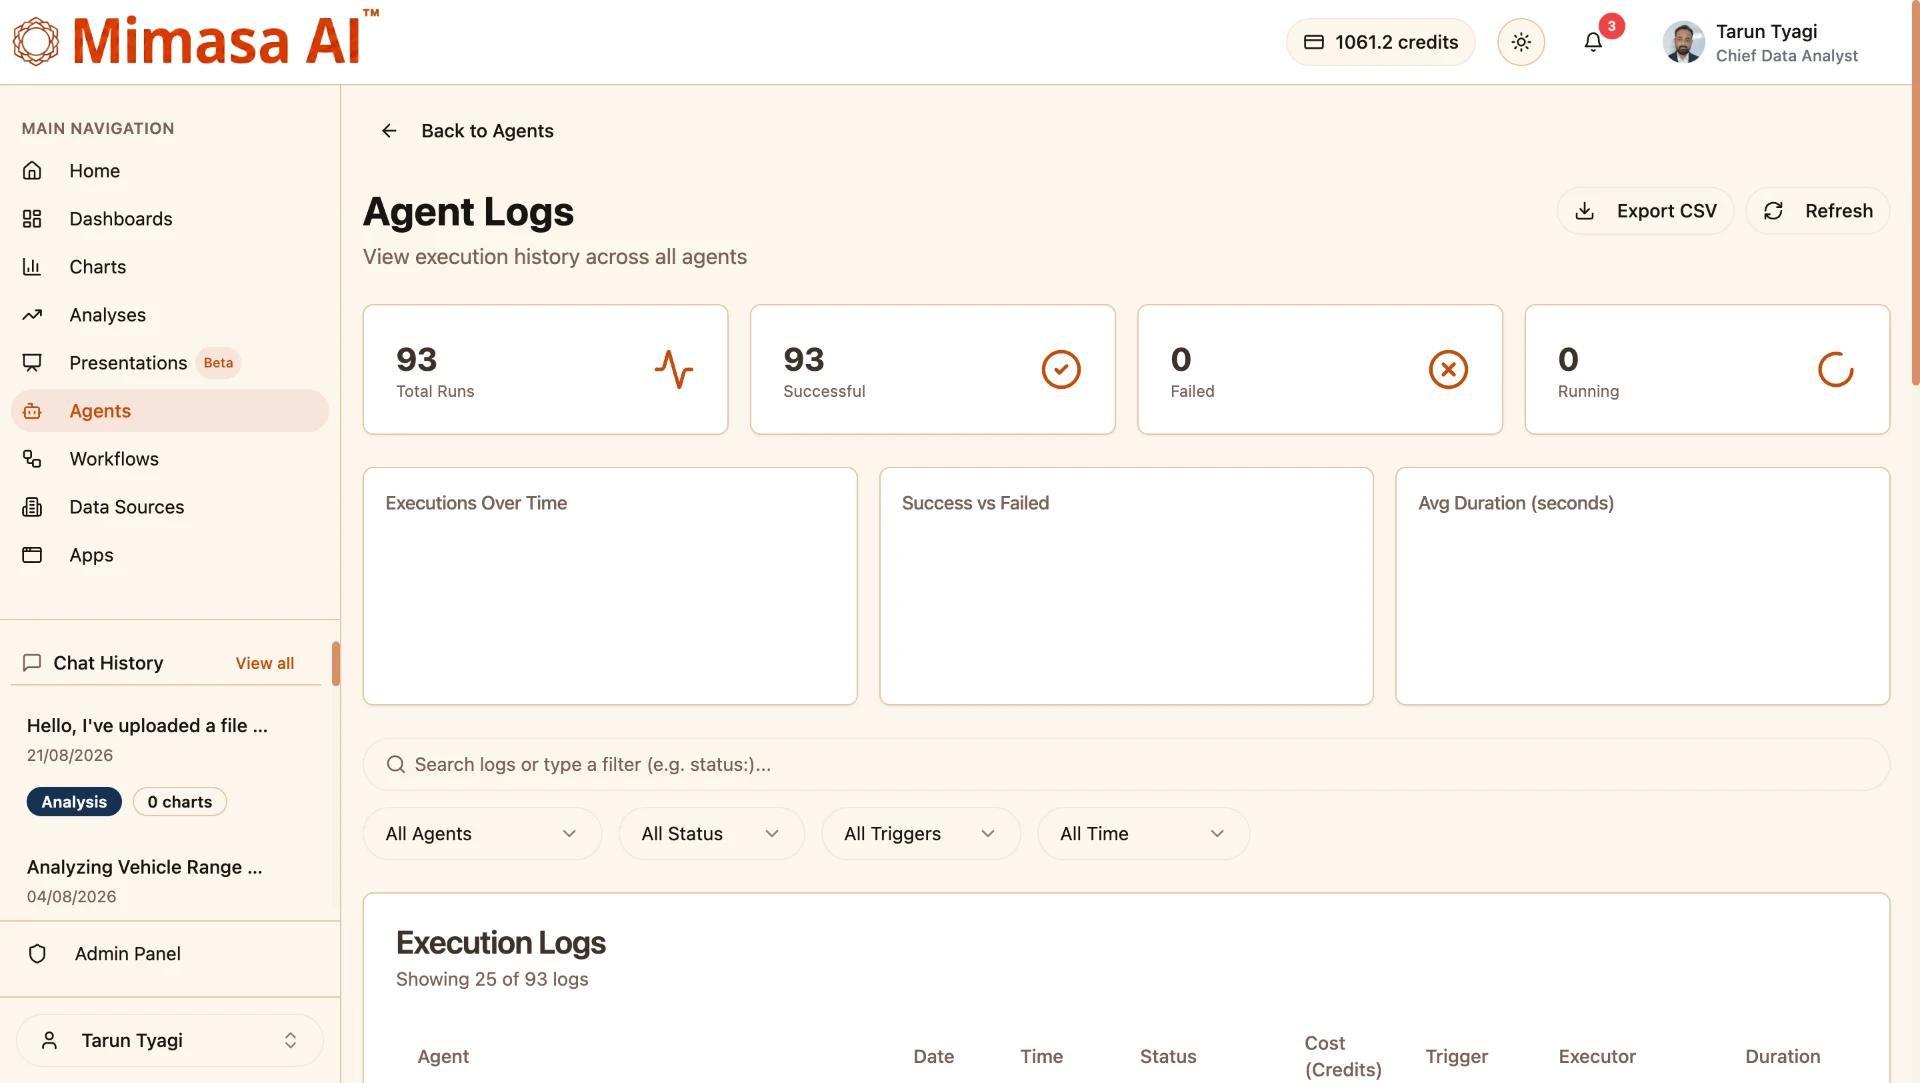Click the back arrow icon
Image resolution: width=1920 pixels, height=1083 pixels.
389,131
